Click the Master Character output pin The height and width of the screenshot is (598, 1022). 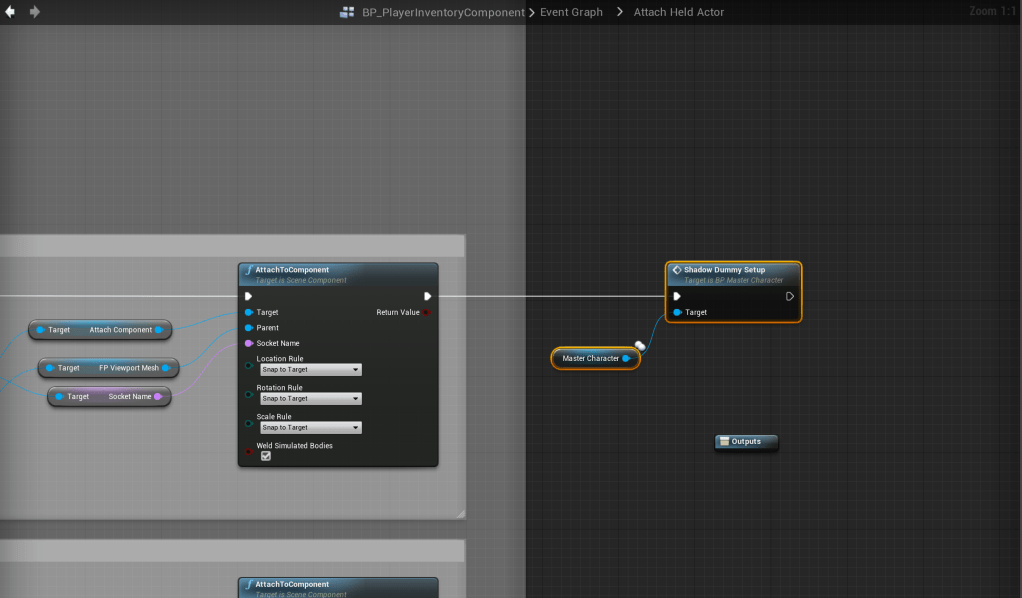pos(626,358)
